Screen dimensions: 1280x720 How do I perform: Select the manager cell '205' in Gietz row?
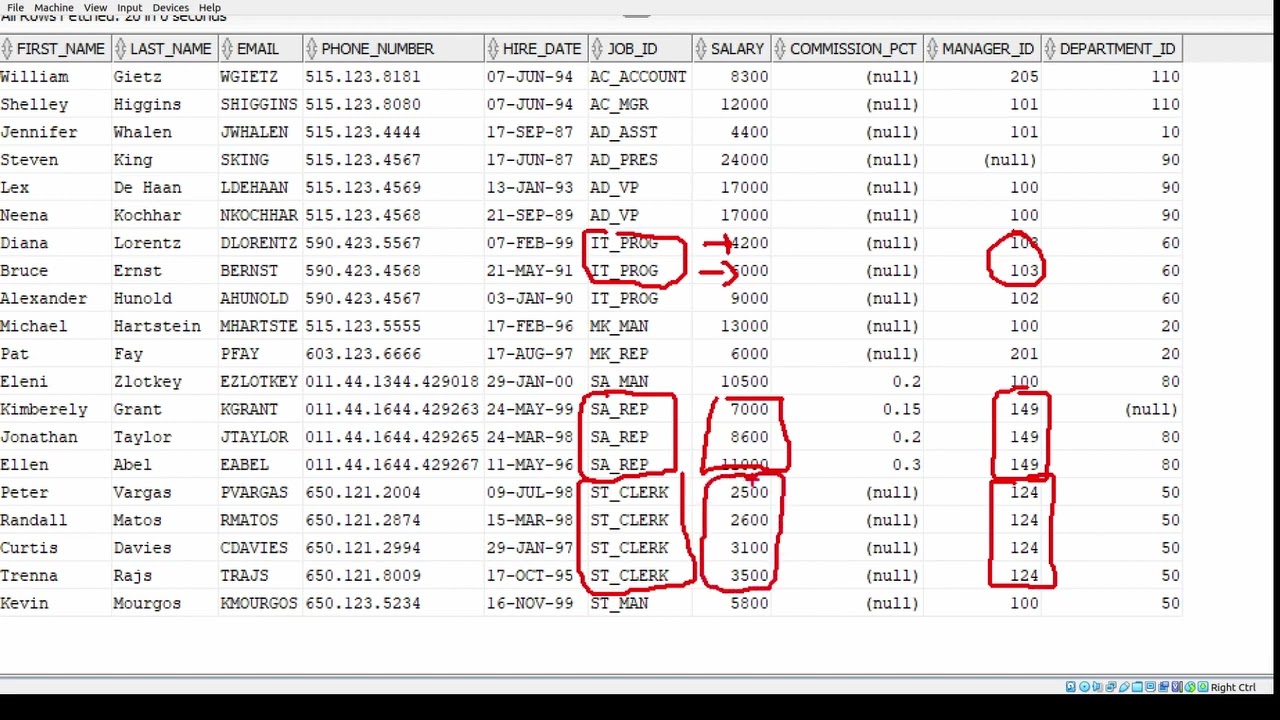tap(1024, 76)
